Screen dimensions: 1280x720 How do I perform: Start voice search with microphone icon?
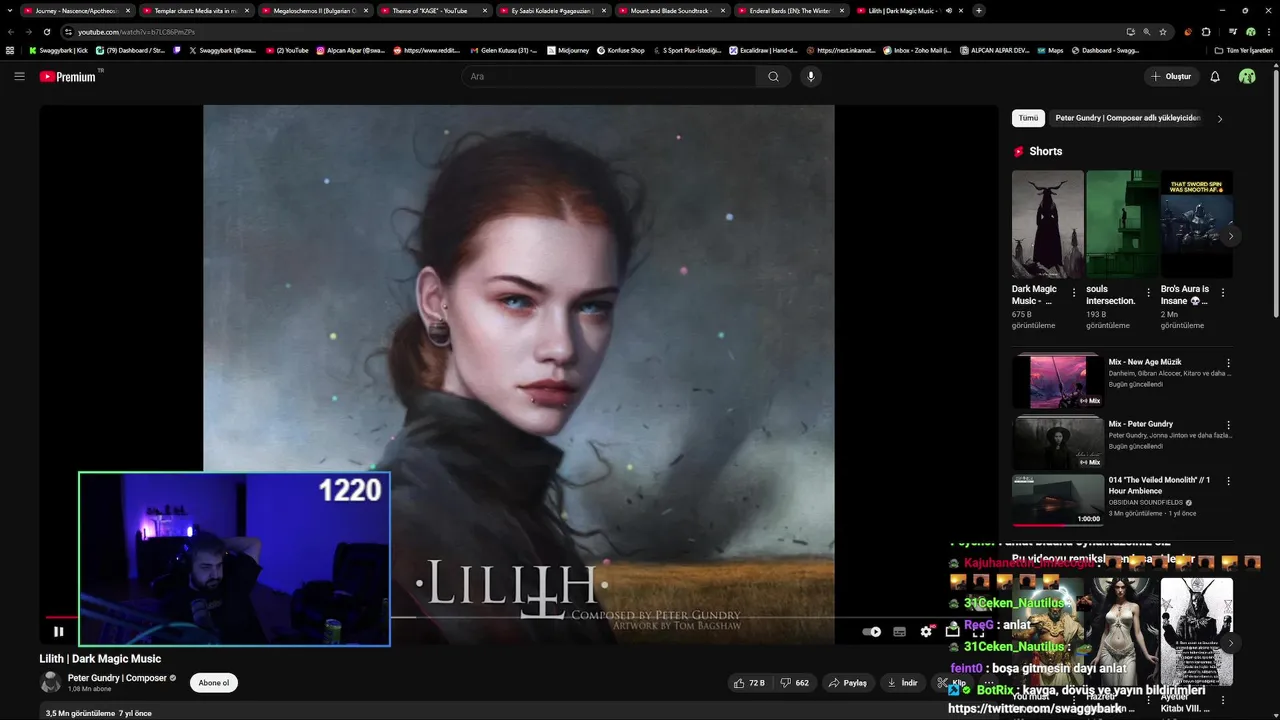coord(811,76)
